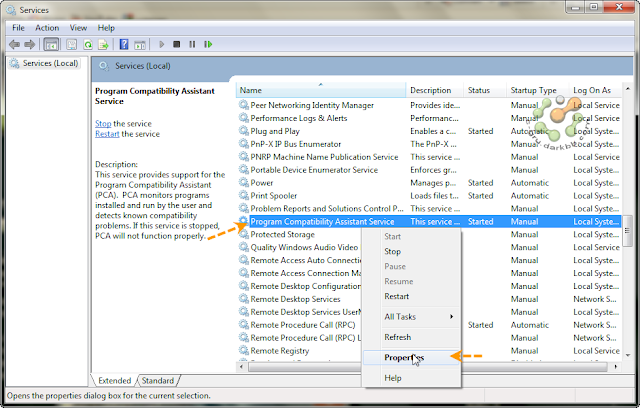640x408 pixels.
Task: Switch to the Extended tab
Action: [x=114, y=380]
